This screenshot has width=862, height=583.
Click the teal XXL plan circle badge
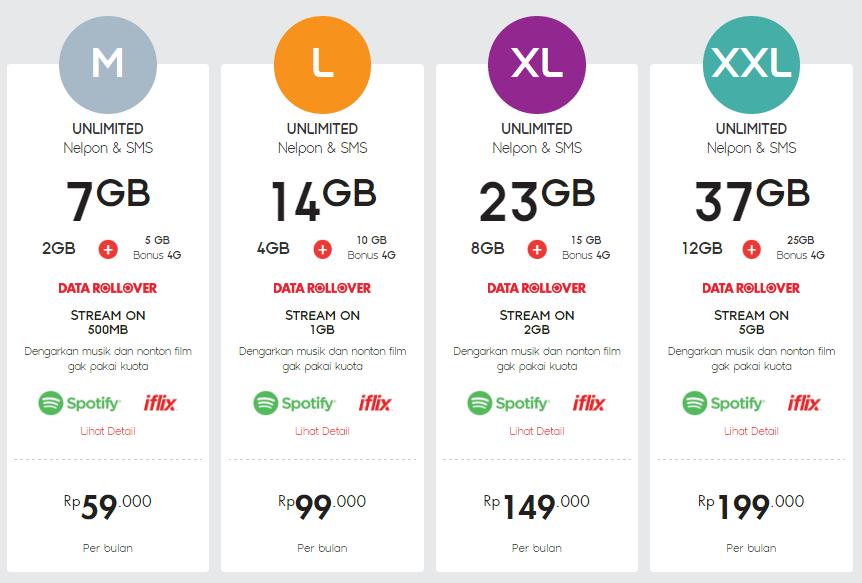751,64
